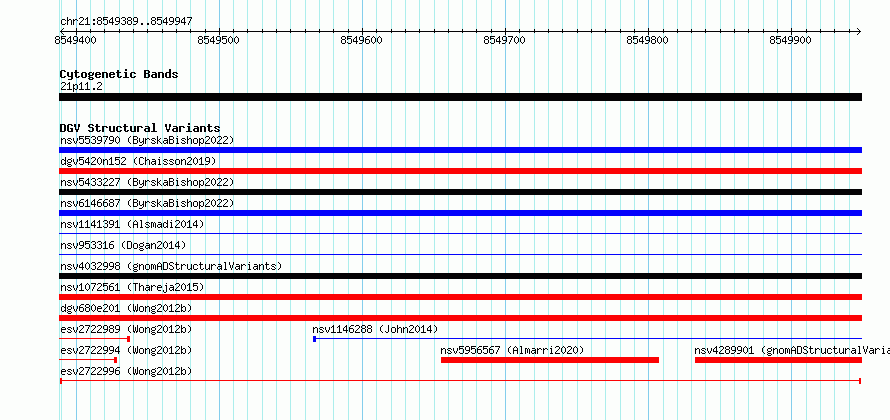Viewport: 890px width, 420px height.
Task: Select the nsv4289901 gnomAD variant label
Action: point(791,350)
